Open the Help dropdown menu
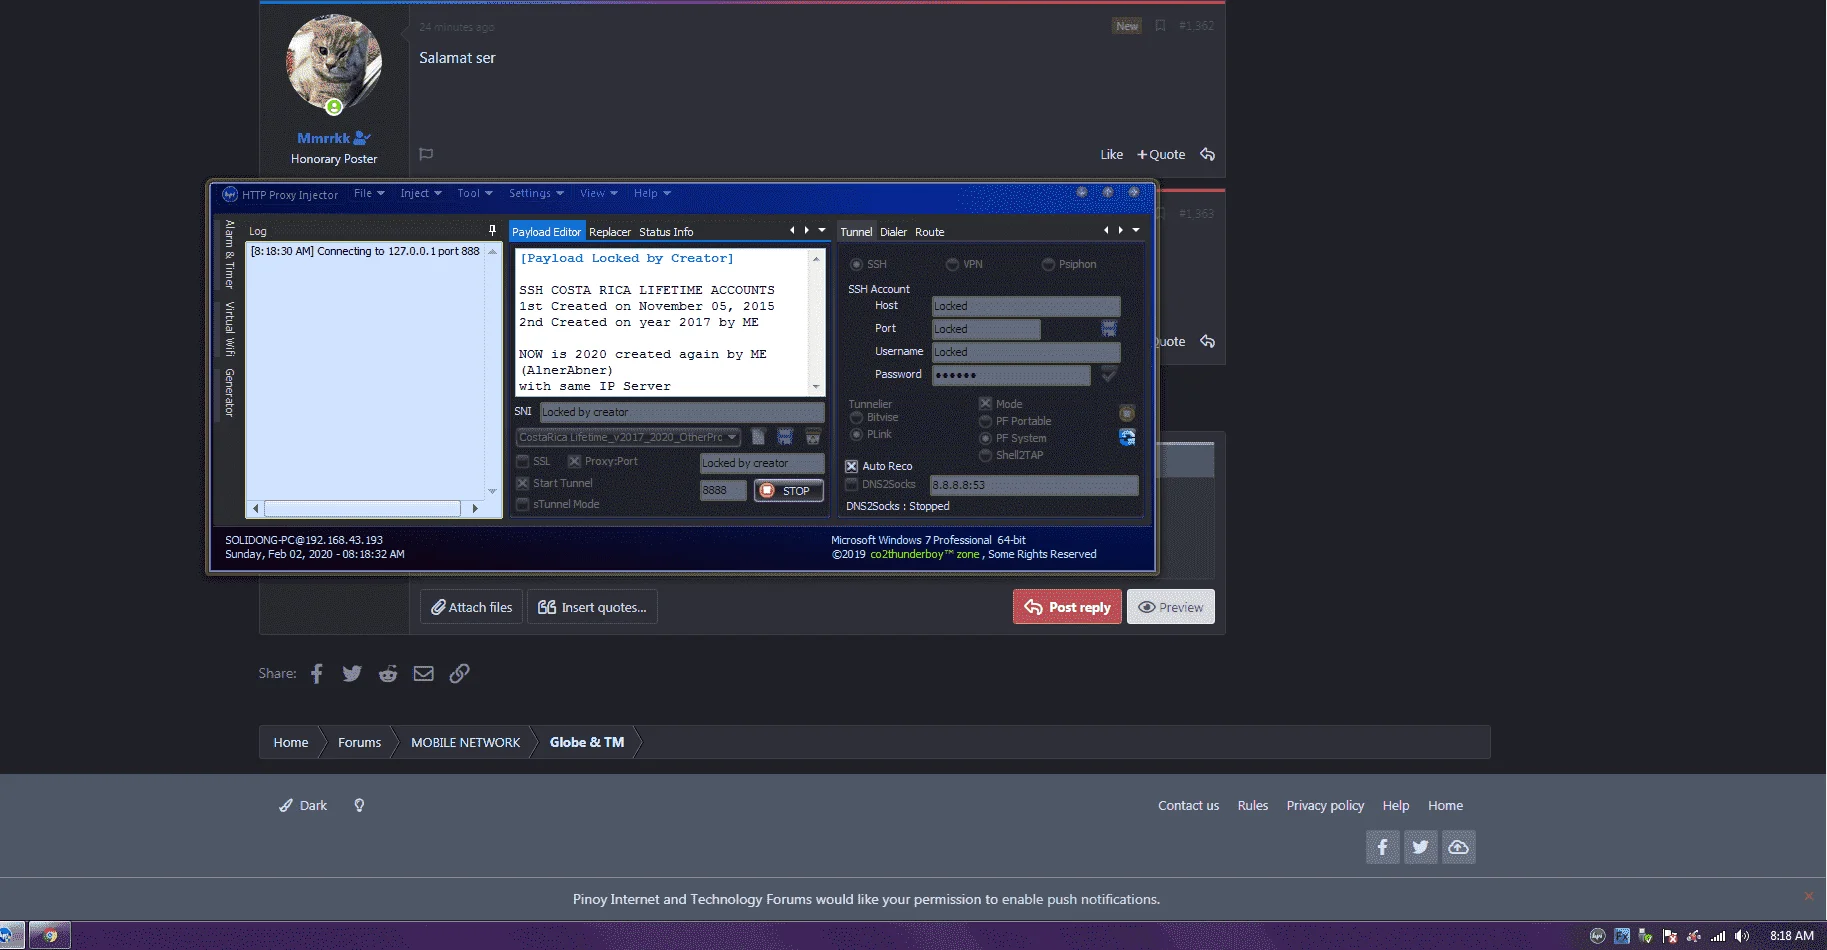 tap(652, 193)
